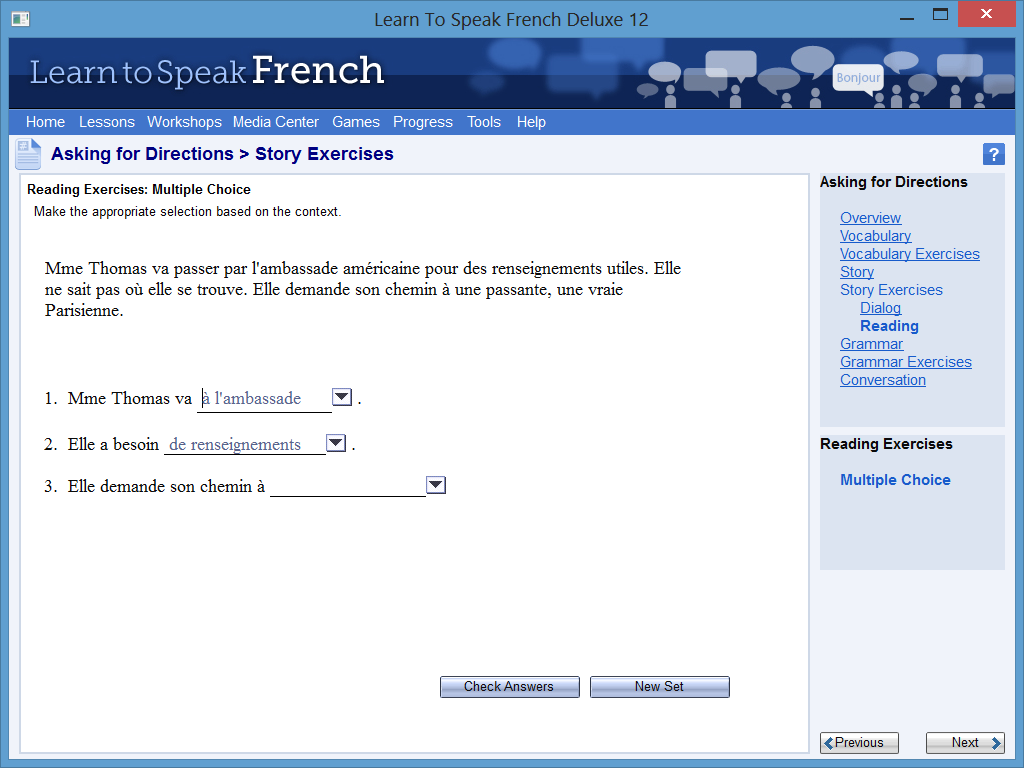Click the Check Answers button

click(x=509, y=687)
